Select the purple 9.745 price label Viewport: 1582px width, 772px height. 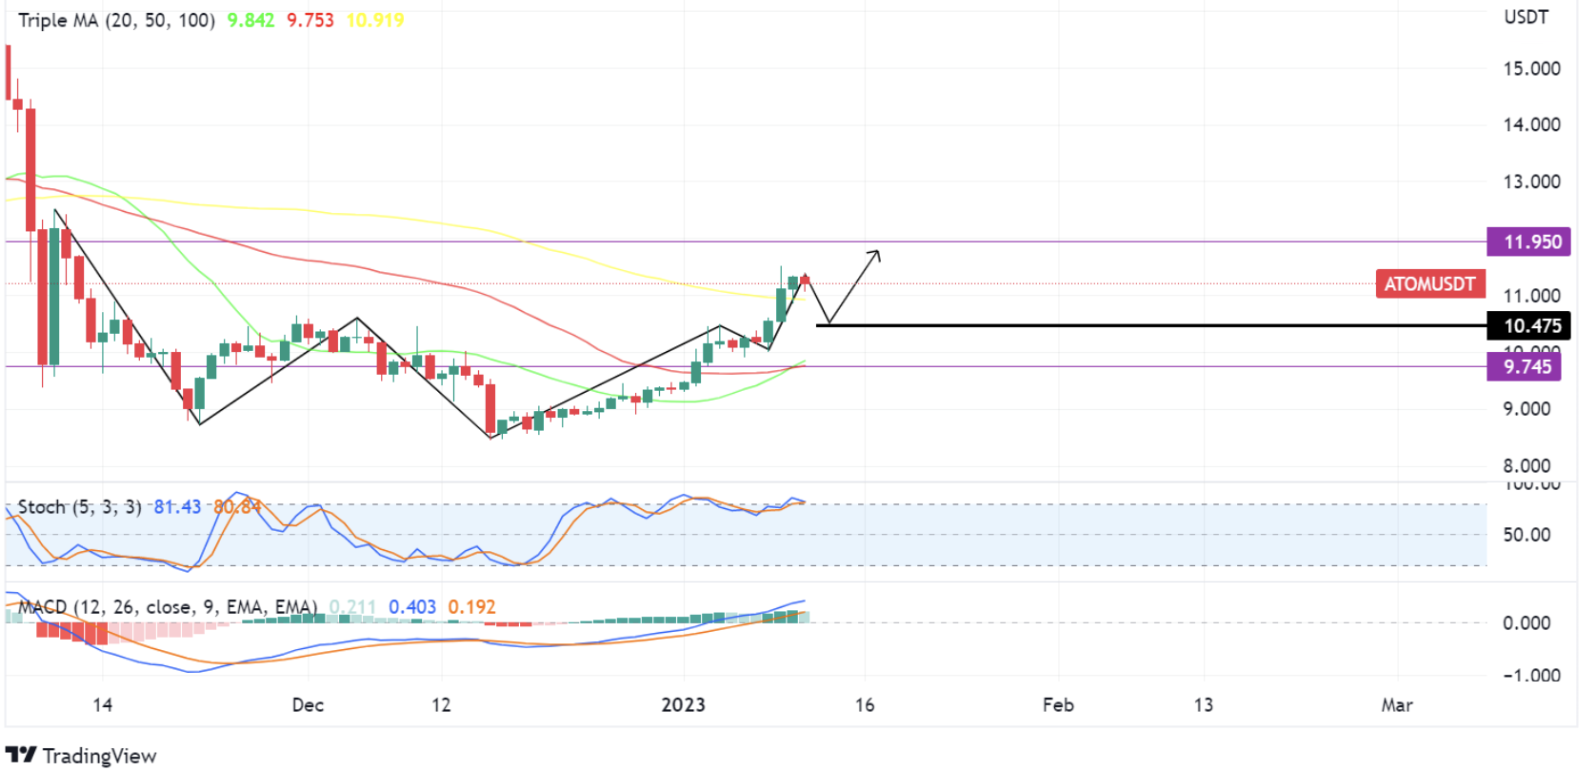(x=1524, y=367)
